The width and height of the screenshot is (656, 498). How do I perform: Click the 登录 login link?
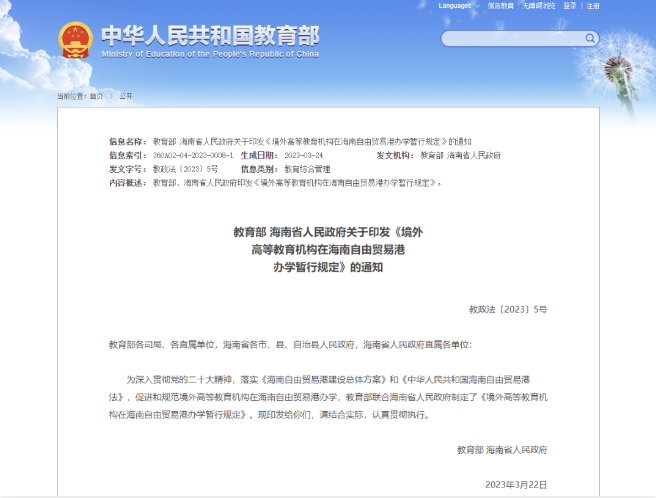570,6
